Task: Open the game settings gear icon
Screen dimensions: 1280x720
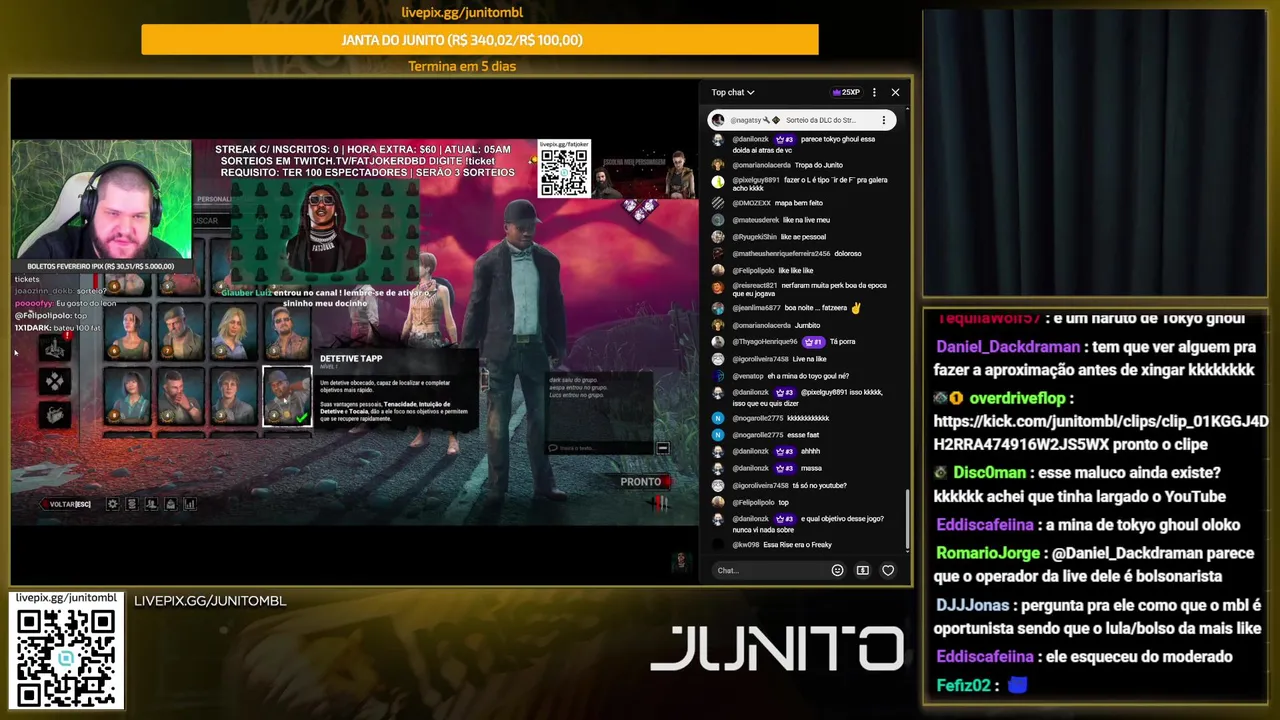Action: (x=112, y=504)
